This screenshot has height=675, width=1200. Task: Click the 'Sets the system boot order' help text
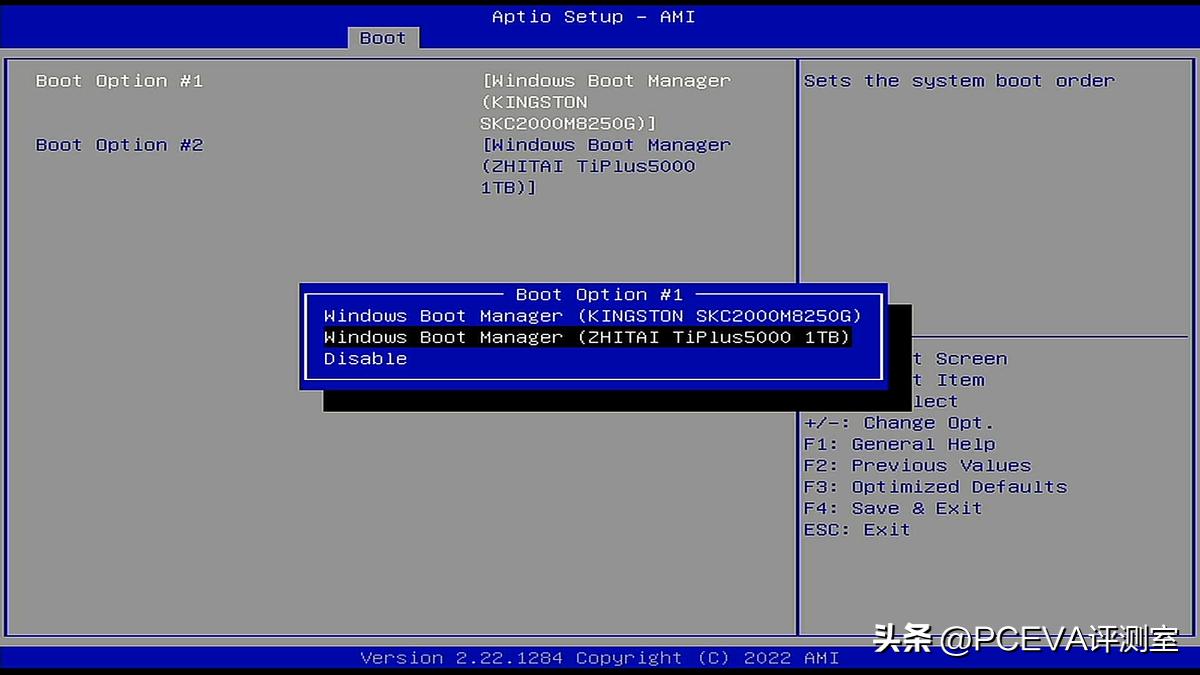pyautogui.click(x=958, y=80)
